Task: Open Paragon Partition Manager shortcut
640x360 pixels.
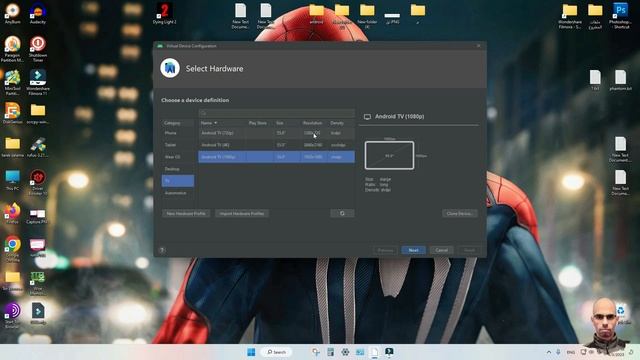Action: tap(13, 49)
